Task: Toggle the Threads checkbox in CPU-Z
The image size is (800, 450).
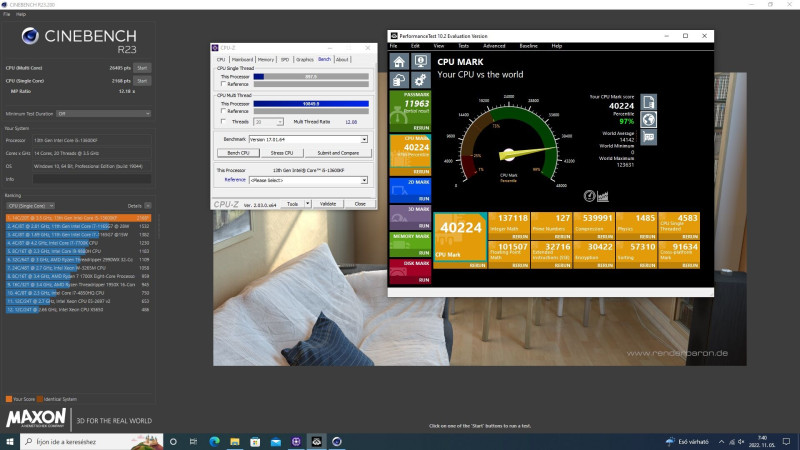Action: [x=223, y=121]
